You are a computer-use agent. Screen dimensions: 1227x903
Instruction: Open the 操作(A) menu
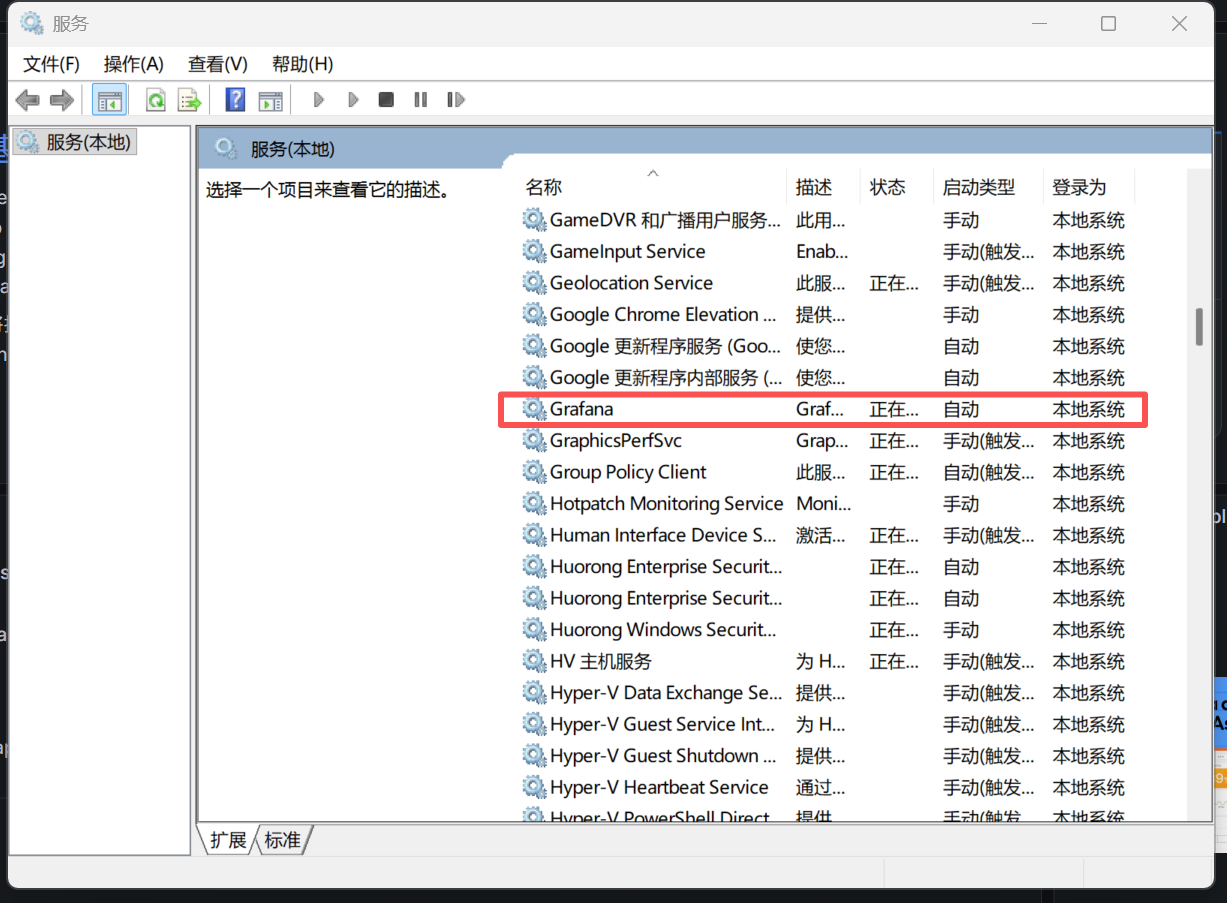pyautogui.click(x=133, y=64)
